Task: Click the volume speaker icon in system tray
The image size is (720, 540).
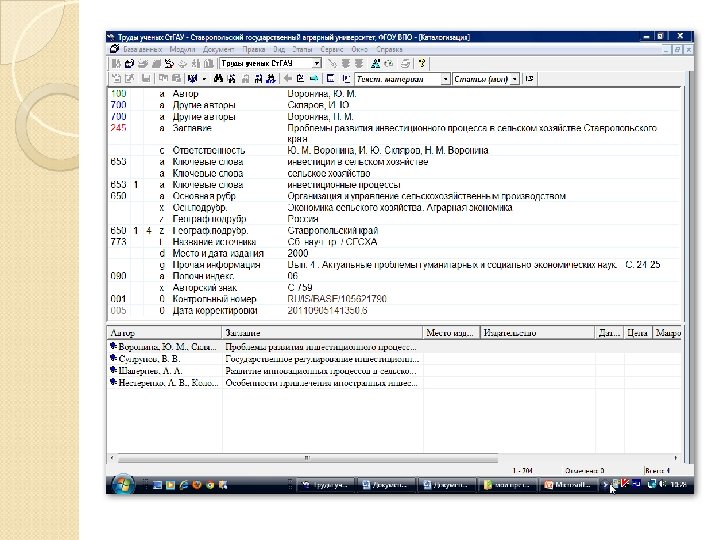Action: 663,484
